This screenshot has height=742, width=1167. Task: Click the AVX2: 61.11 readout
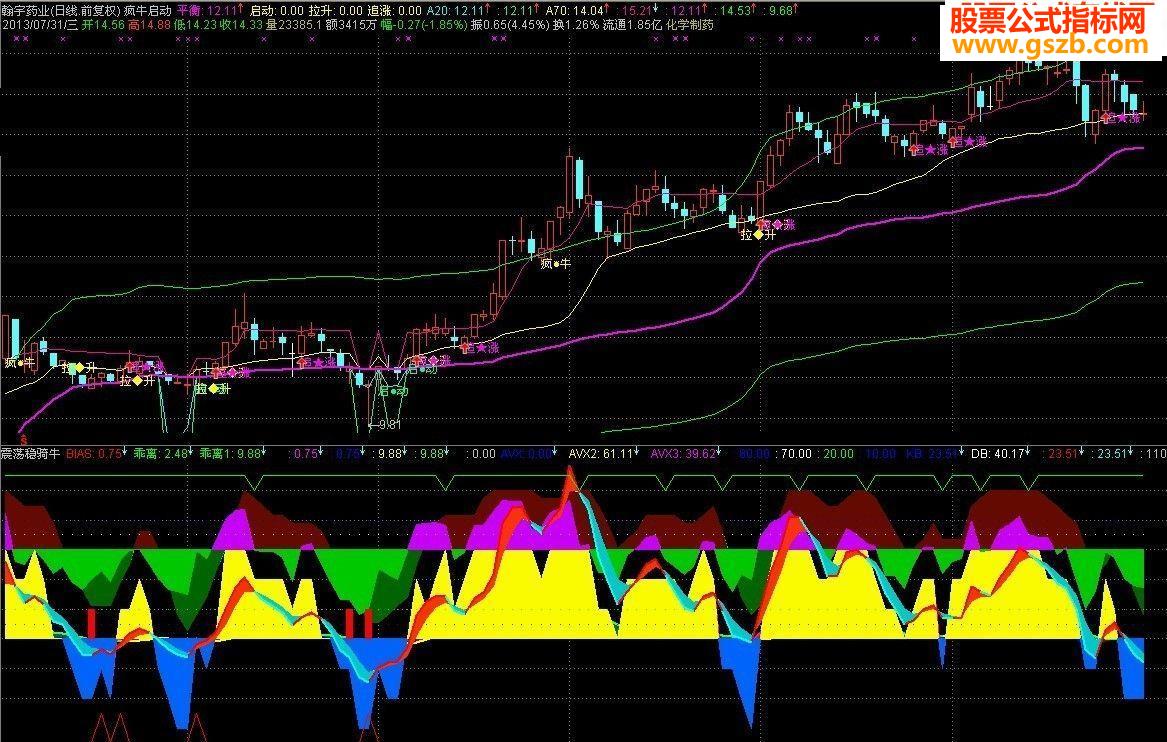(x=603, y=453)
